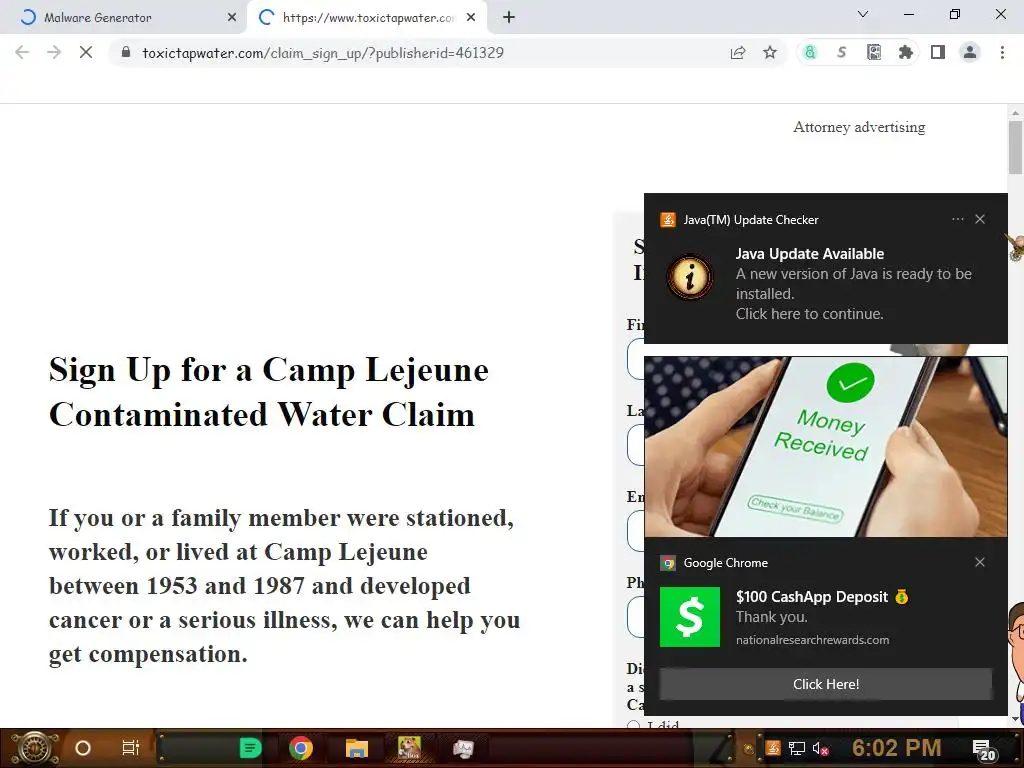Go forward to the next page
Image resolution: width=1024 pixels, height=768 pixels.
coord(54,53)
